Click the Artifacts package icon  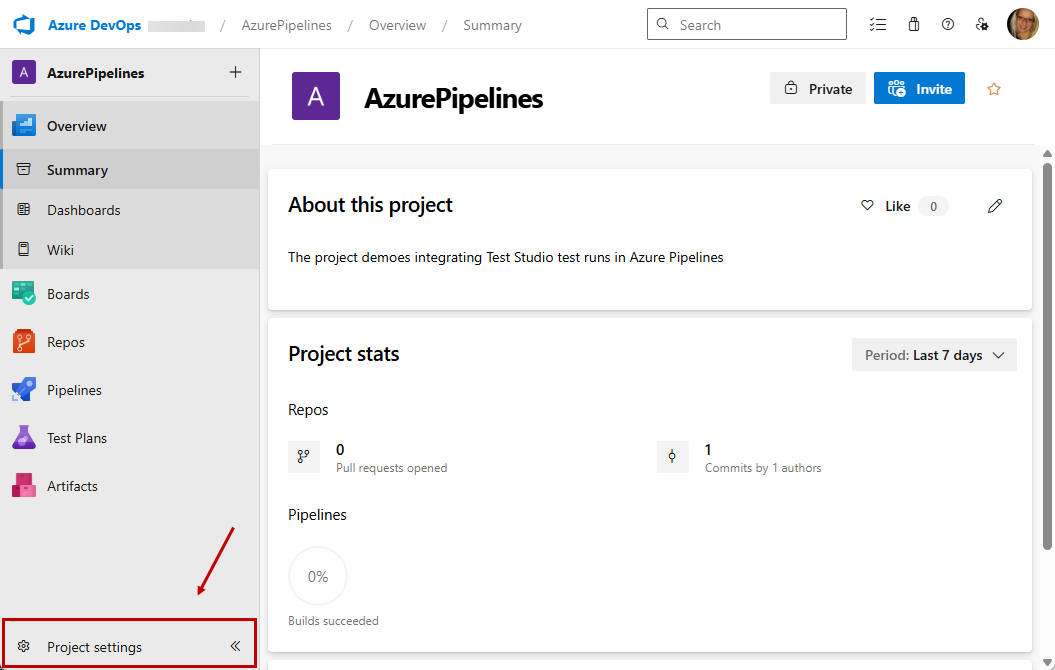(24, 485)
